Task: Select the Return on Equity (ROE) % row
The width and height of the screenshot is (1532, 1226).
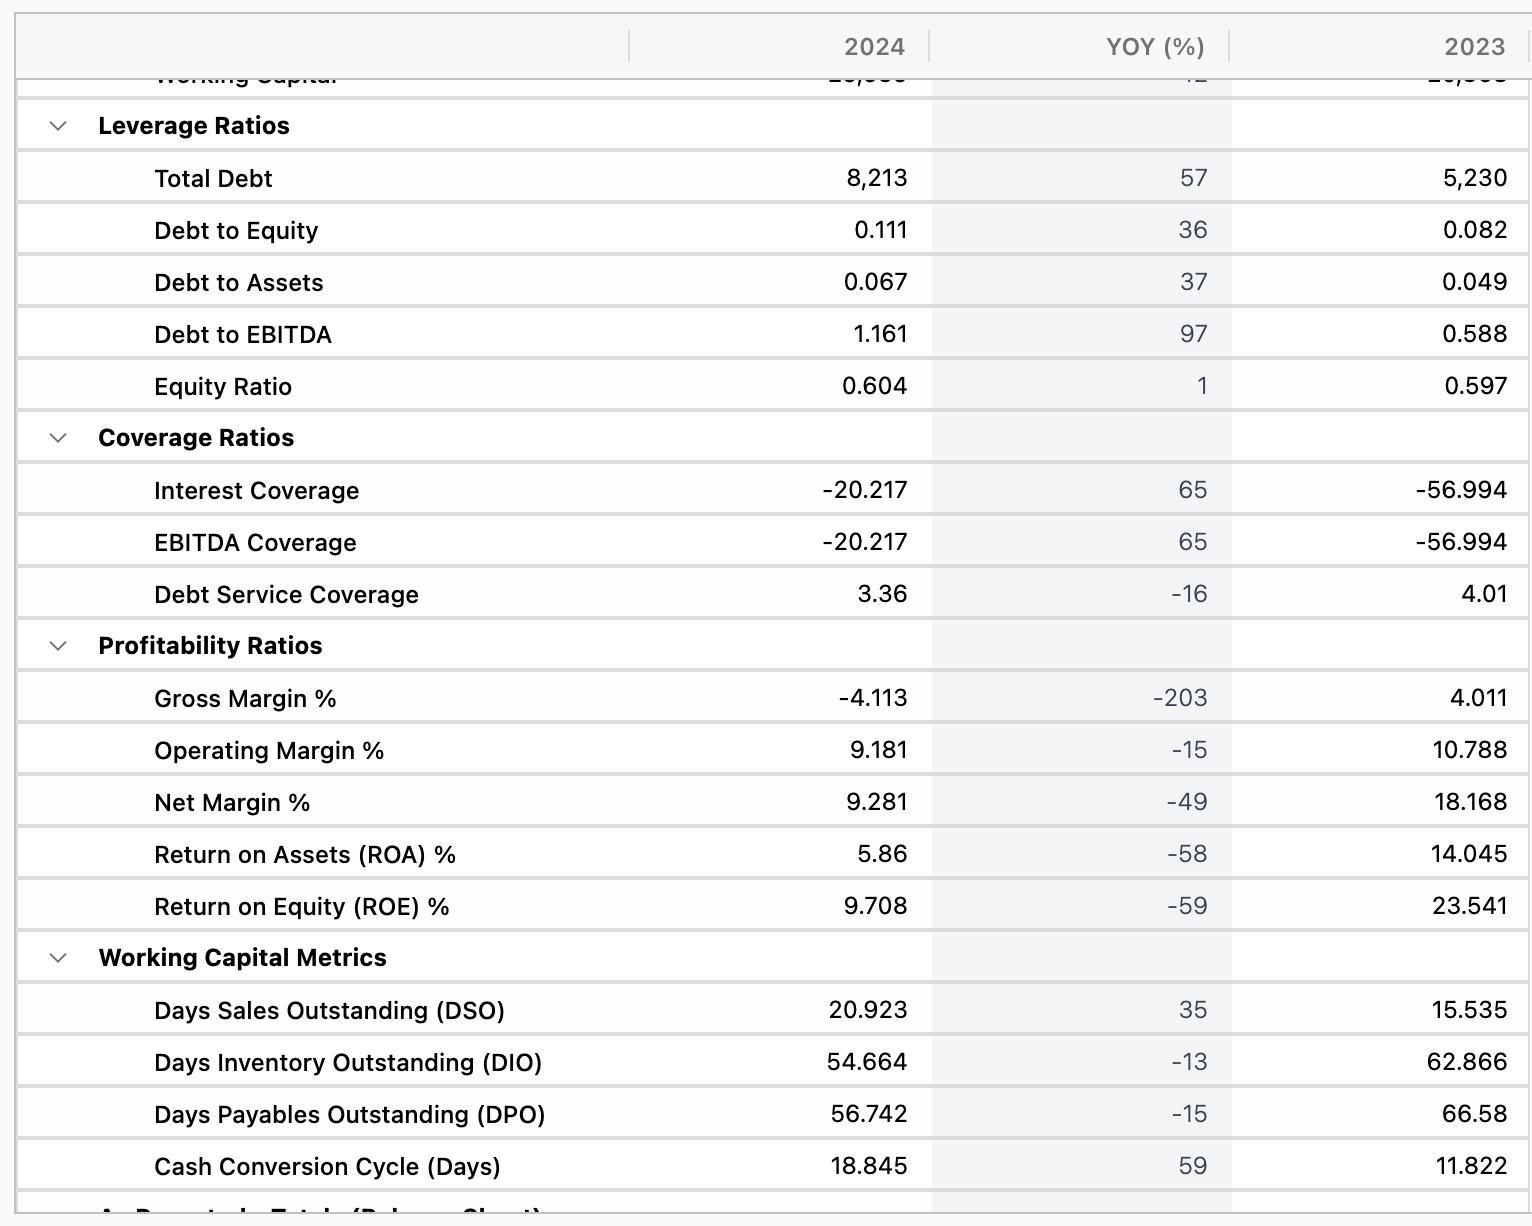Action: [301, 907]
